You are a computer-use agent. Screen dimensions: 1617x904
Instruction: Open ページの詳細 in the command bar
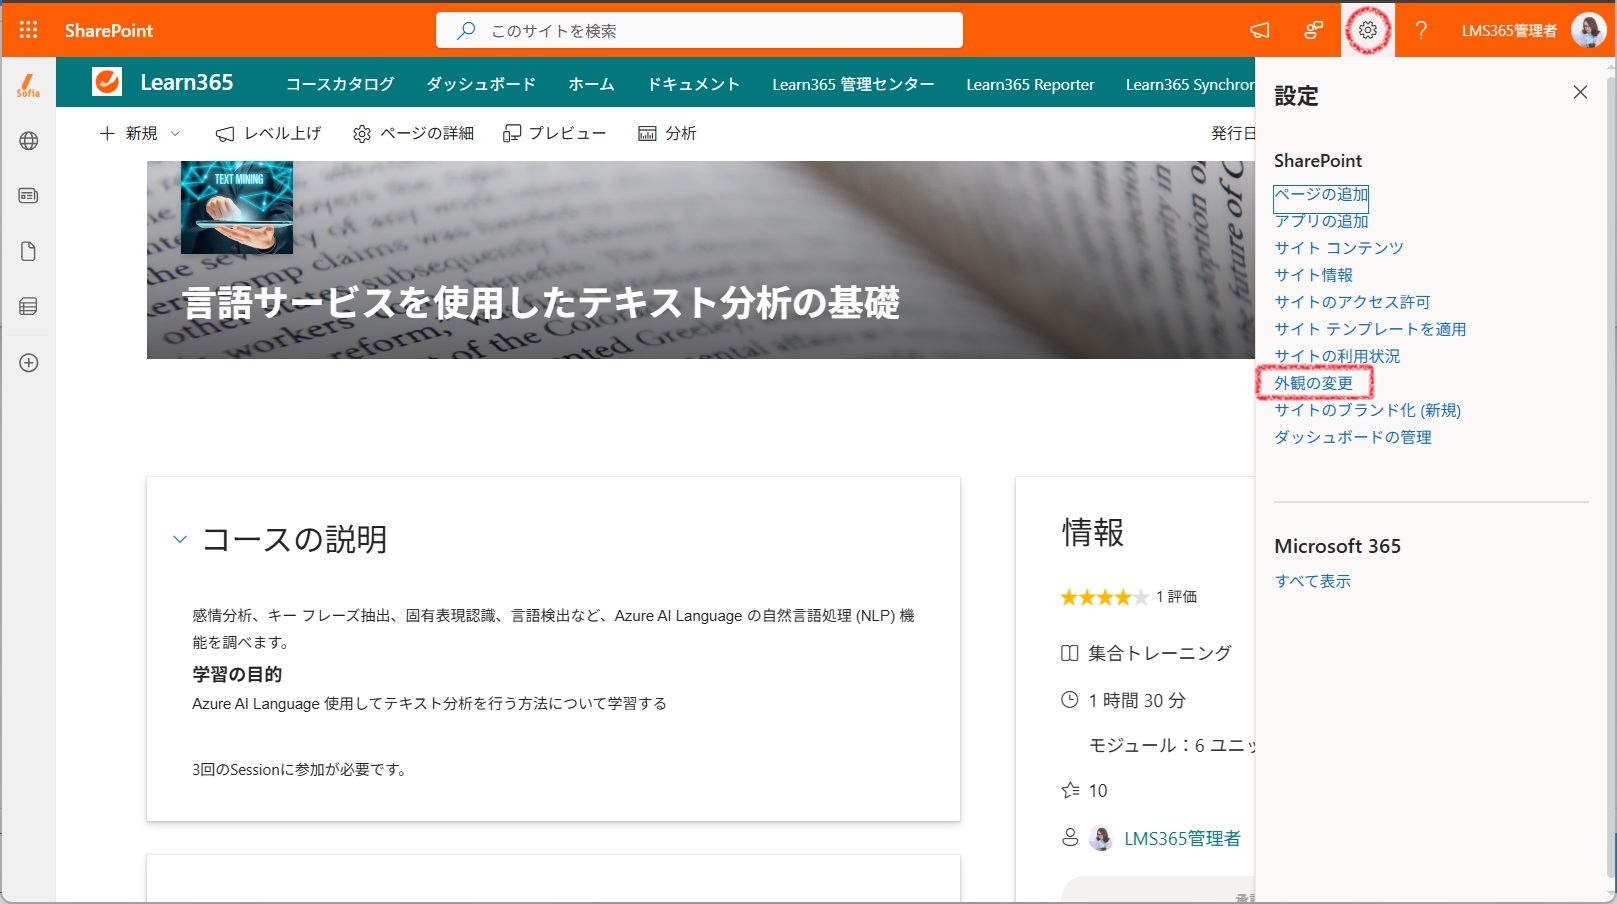click(x=413, y=133)
